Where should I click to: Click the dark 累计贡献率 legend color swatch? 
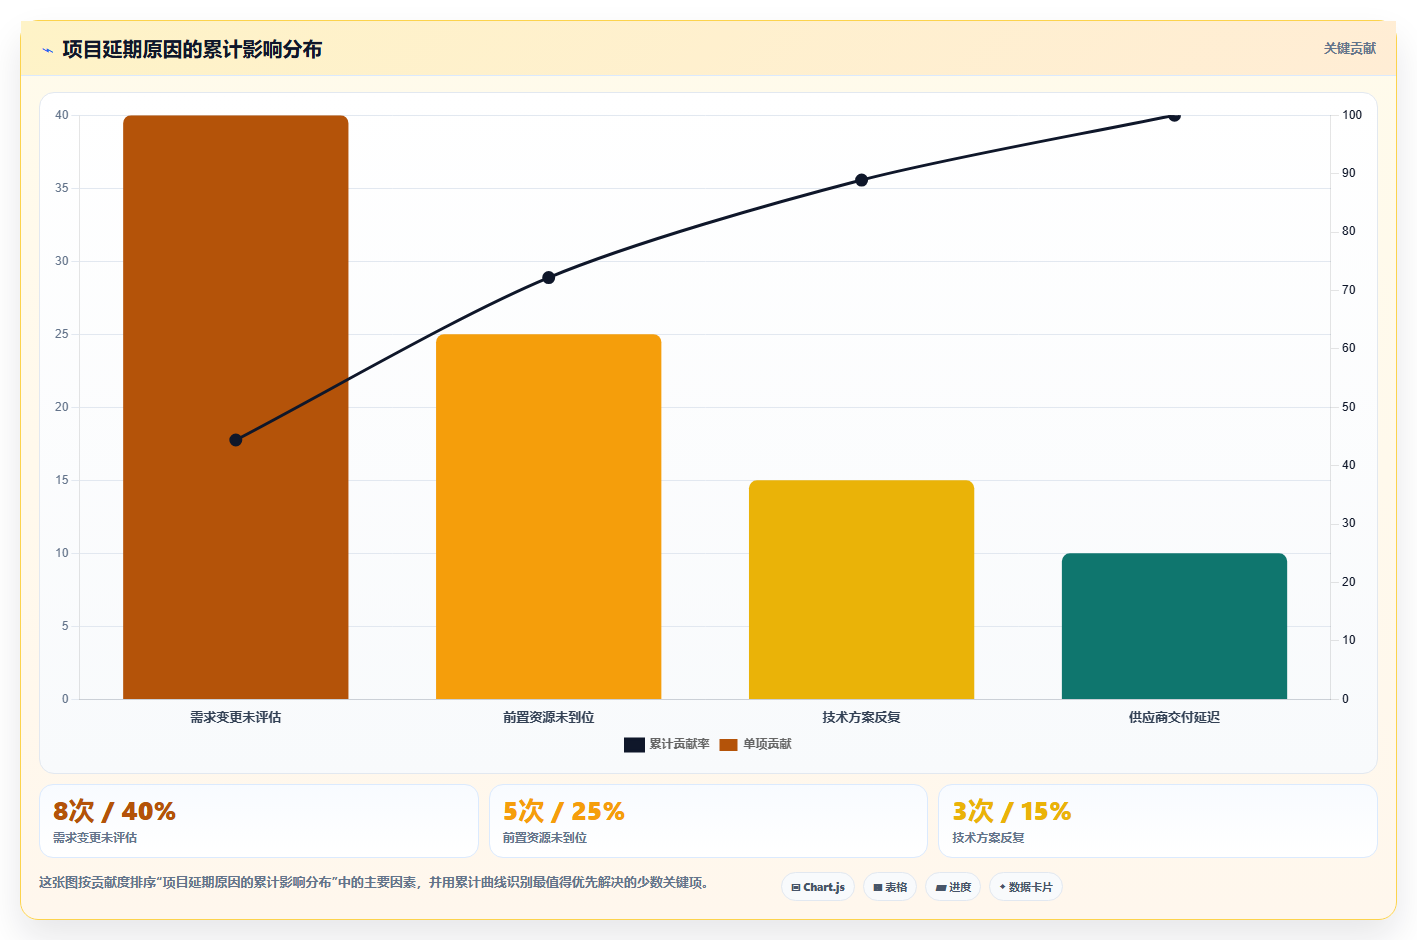(x=634, y=745)
